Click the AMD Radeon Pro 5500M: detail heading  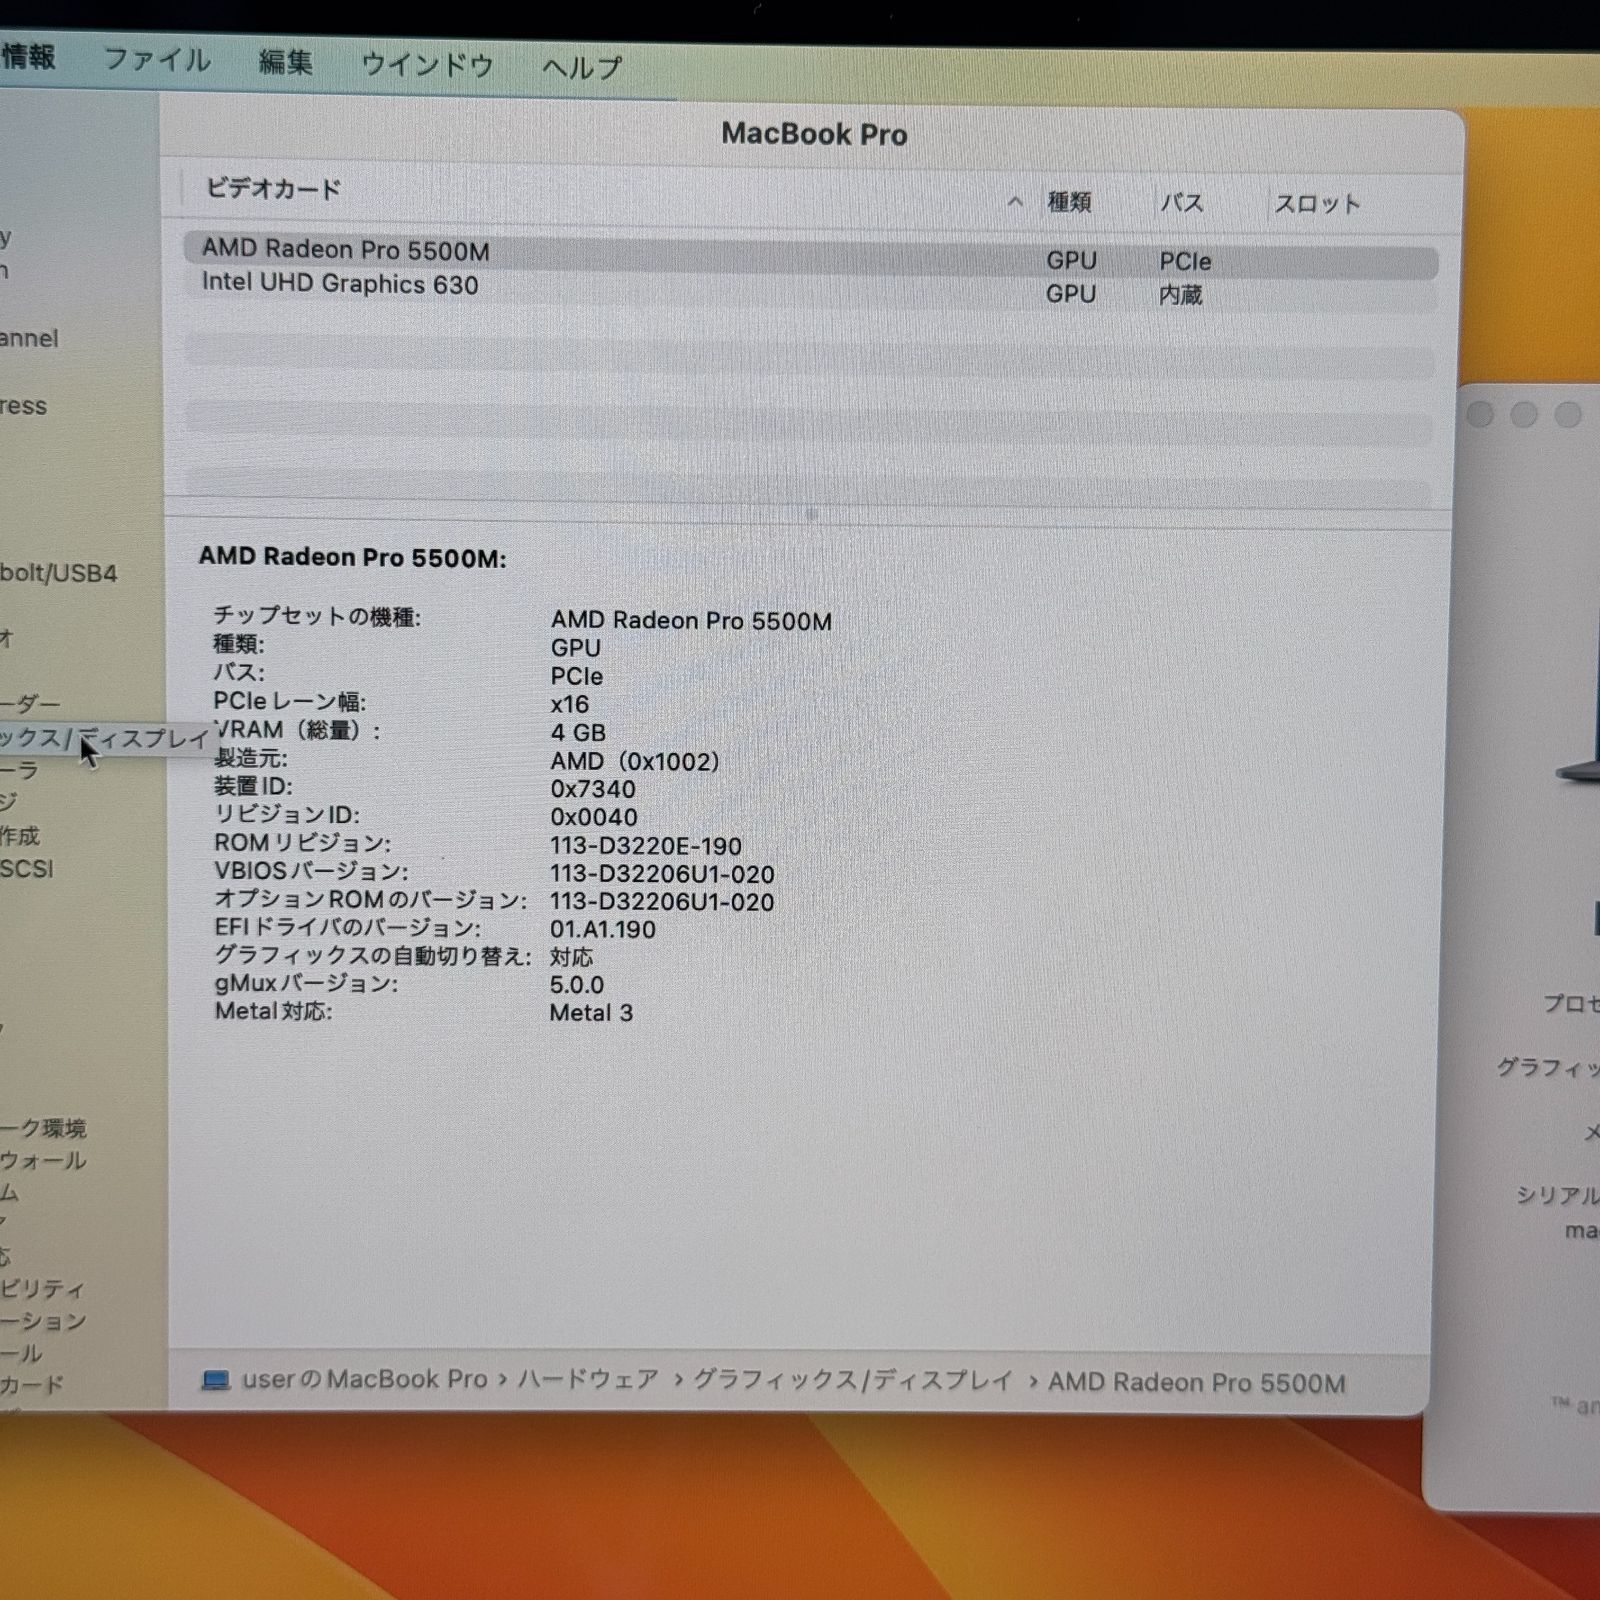pos(353,557)
